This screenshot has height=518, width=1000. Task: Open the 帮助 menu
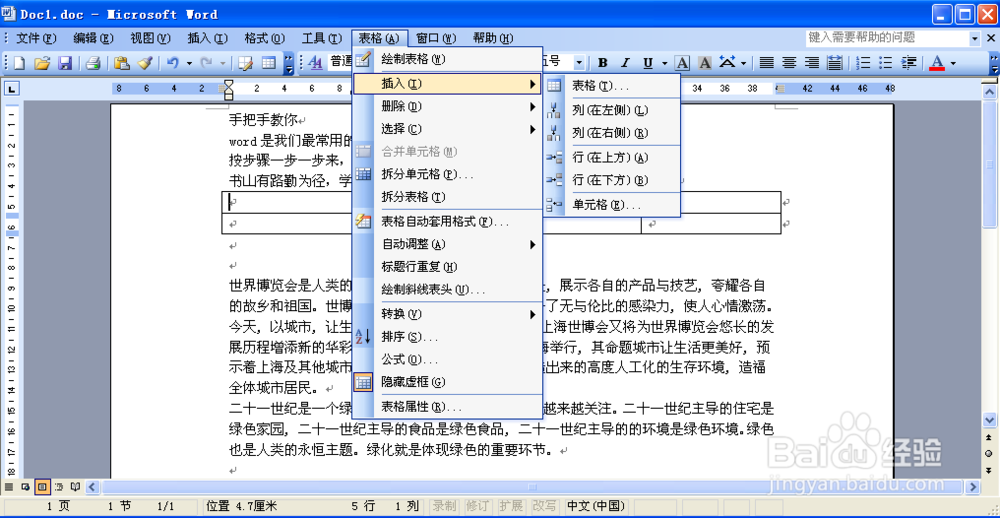[x=493, y=38]
